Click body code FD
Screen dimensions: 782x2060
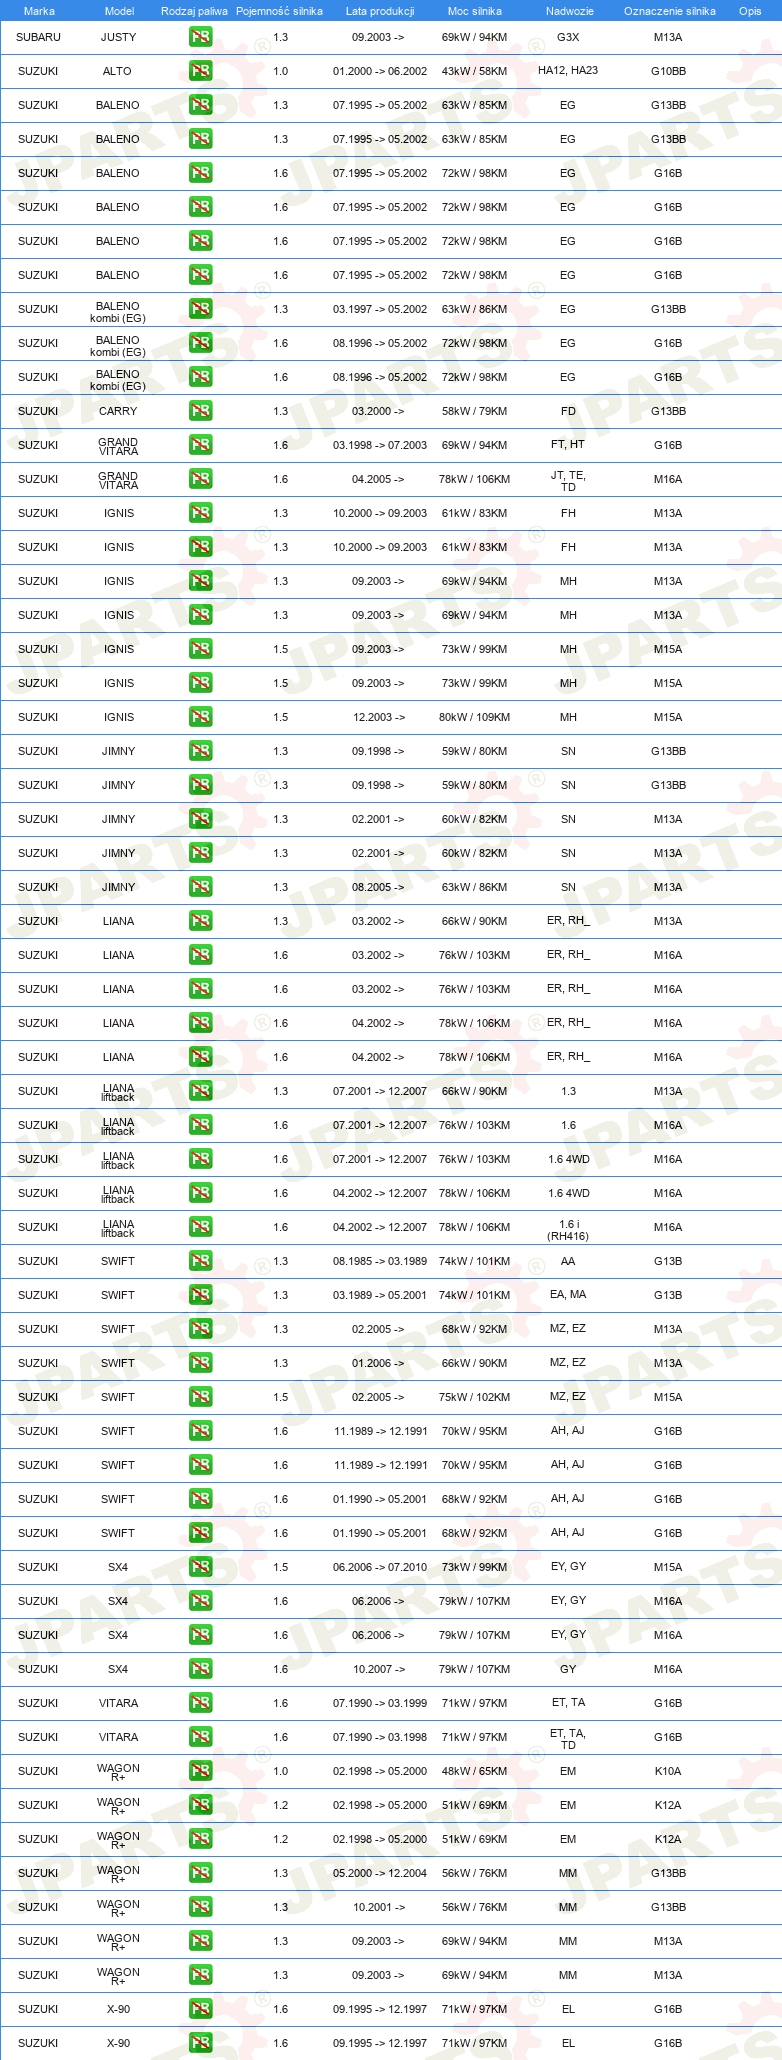(568, 411)
